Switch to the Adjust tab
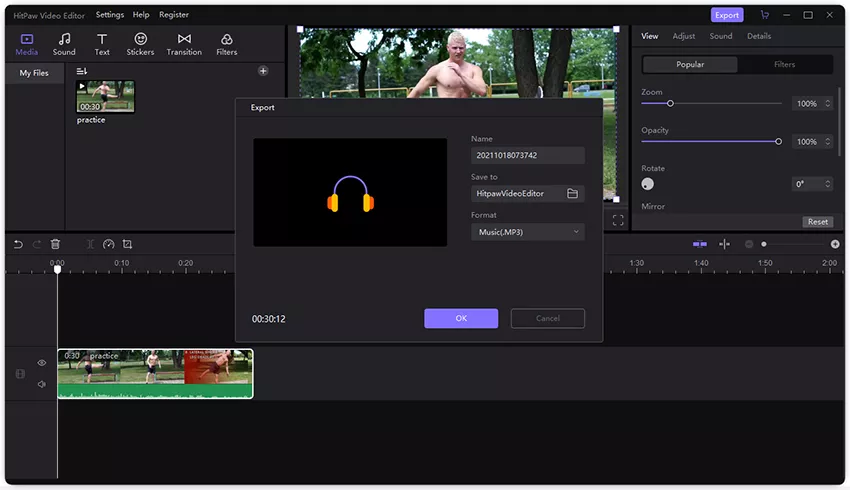The image size is (850, 490). (x=684, y=36)
